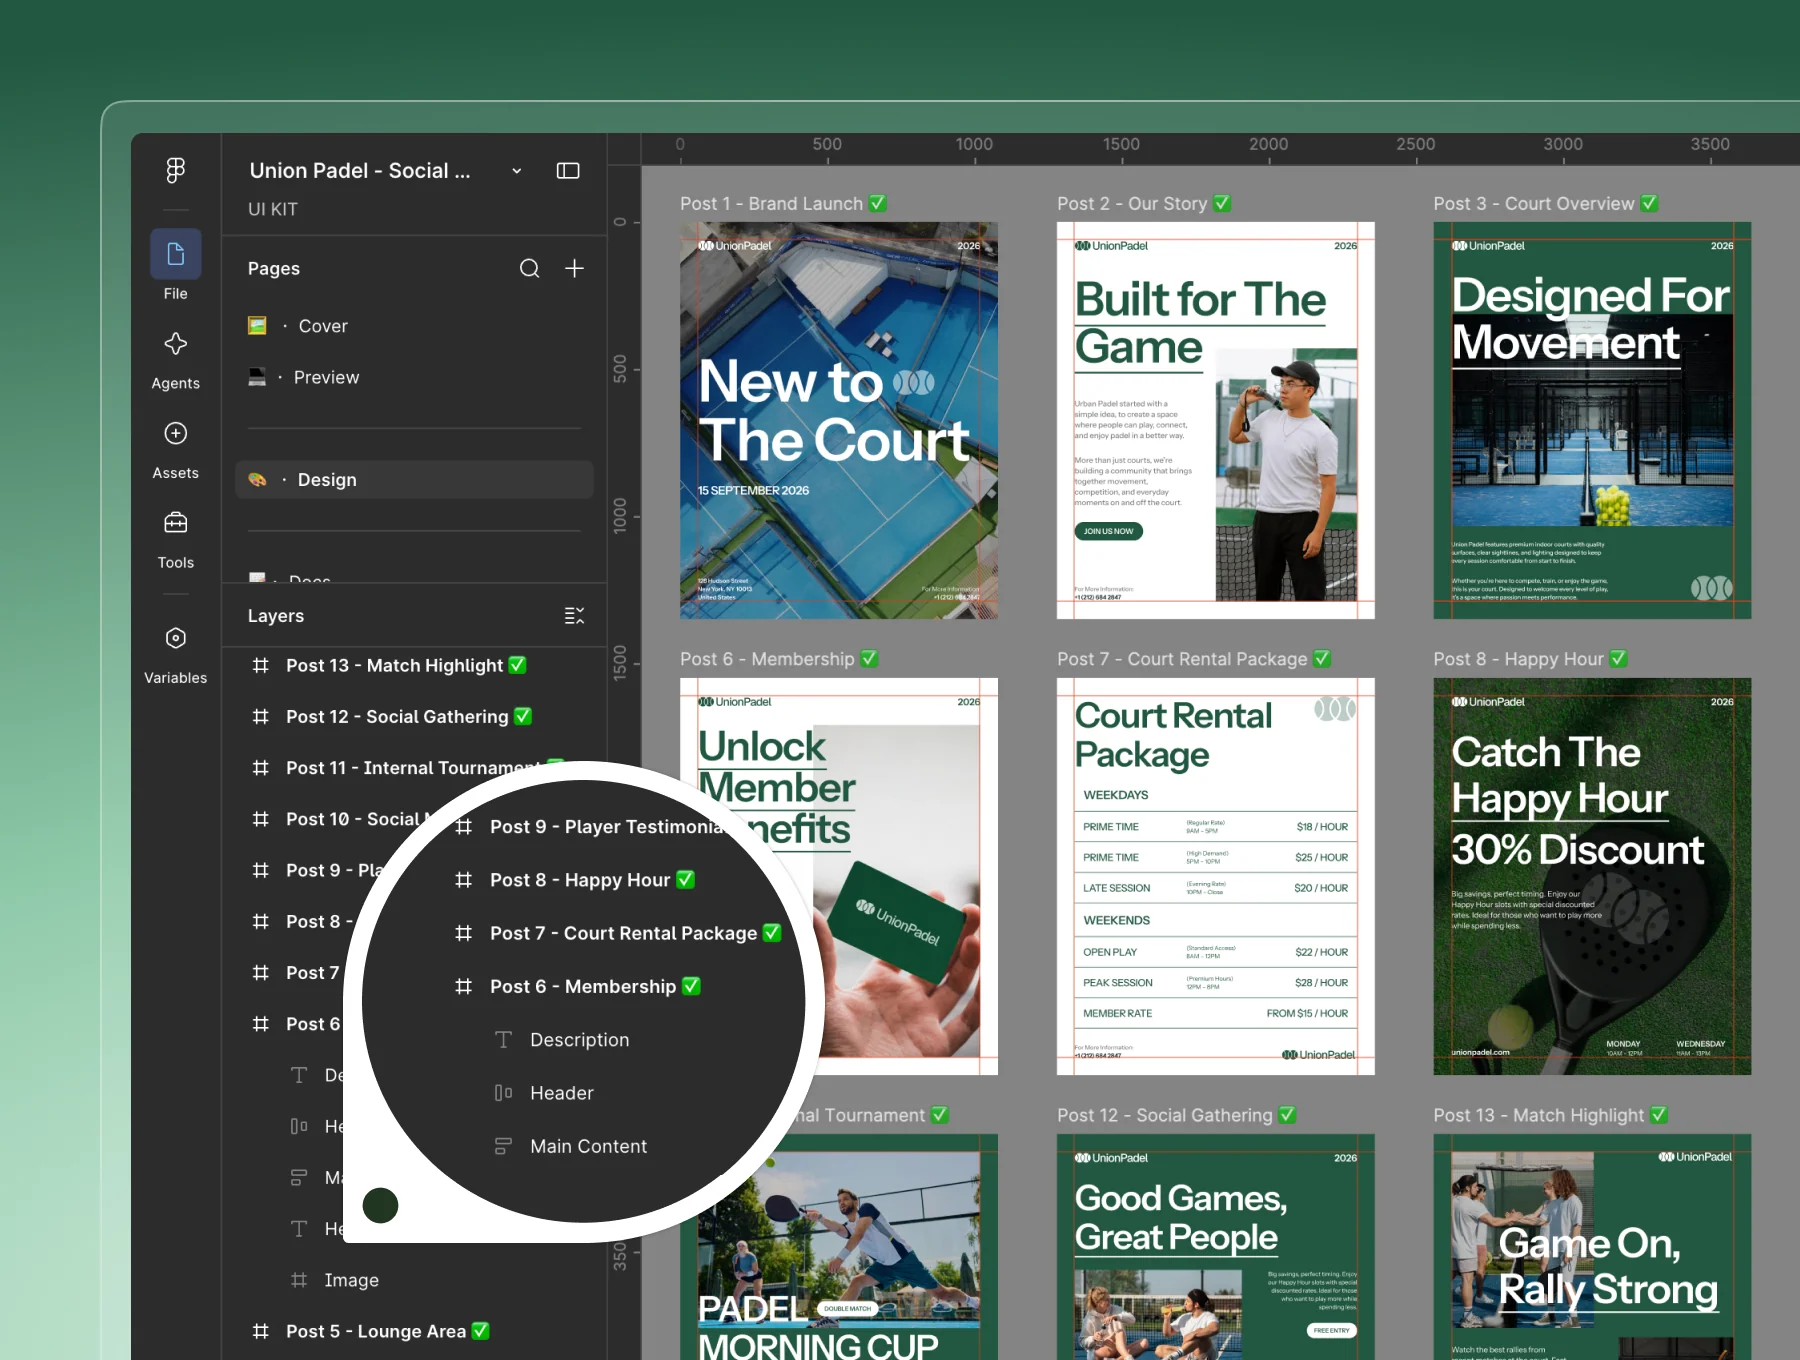Click the Post 12 - Social Gathering canvas label
Viewport: 1800px width, 1360px height.
point(1176,1115)
